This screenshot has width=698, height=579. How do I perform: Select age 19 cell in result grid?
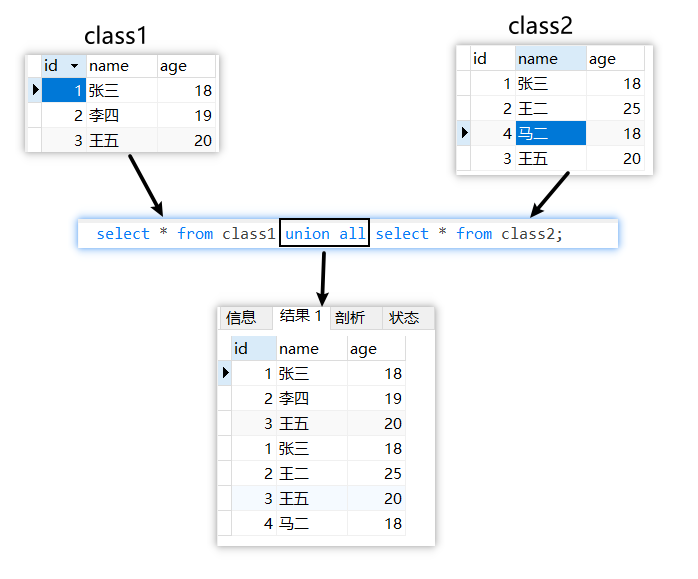point(376,398)
